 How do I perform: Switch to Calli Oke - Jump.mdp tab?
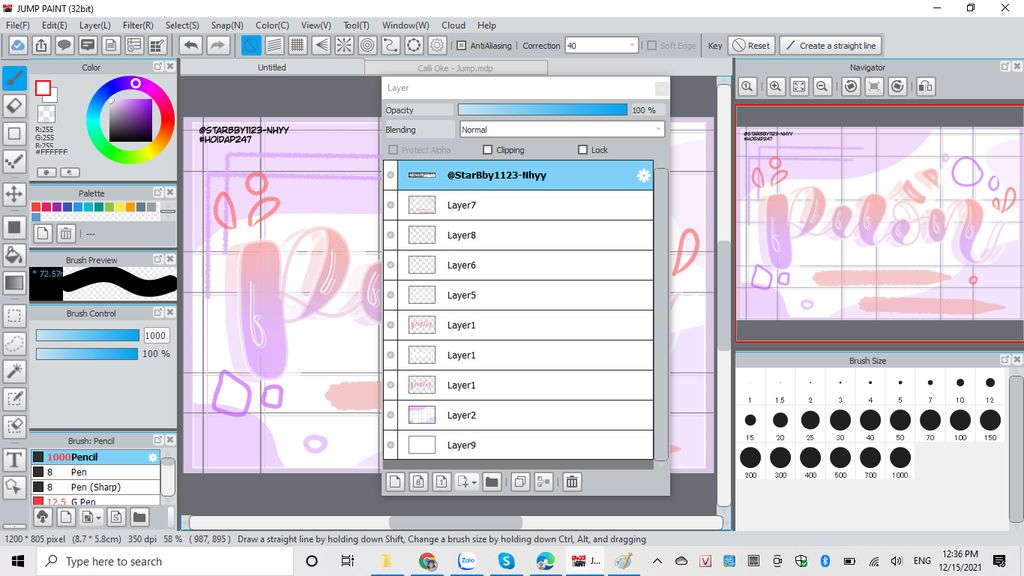click(x=455, y=68)
